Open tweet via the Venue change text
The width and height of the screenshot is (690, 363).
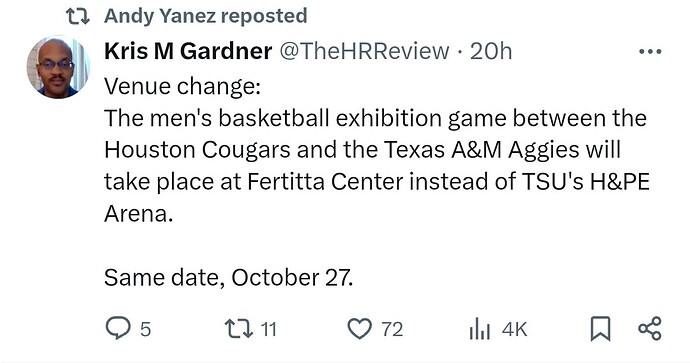182,86
